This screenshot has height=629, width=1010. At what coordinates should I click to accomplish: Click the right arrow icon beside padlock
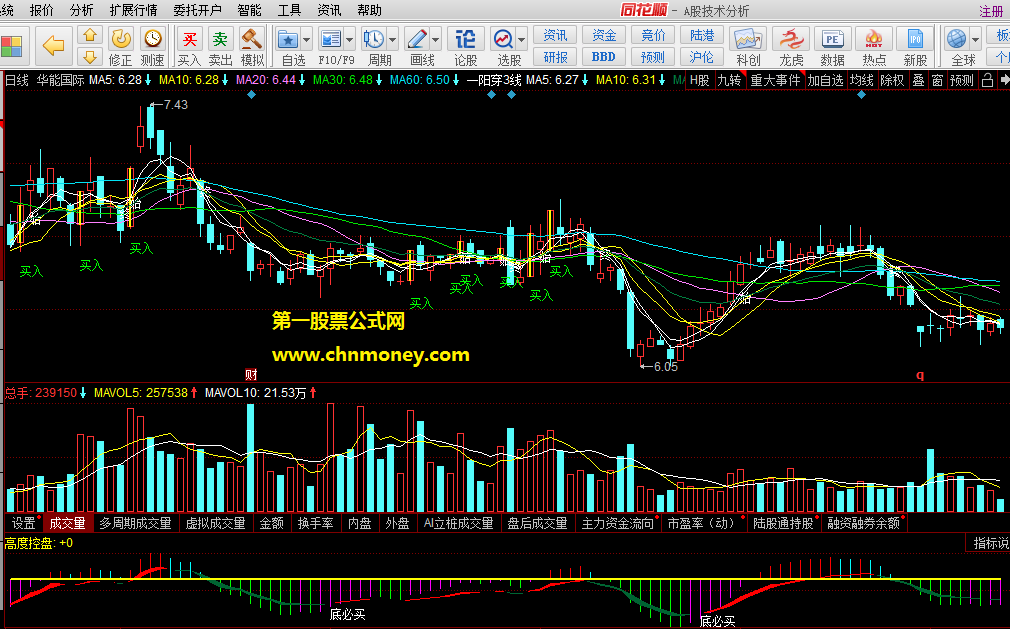point(1004,80)
